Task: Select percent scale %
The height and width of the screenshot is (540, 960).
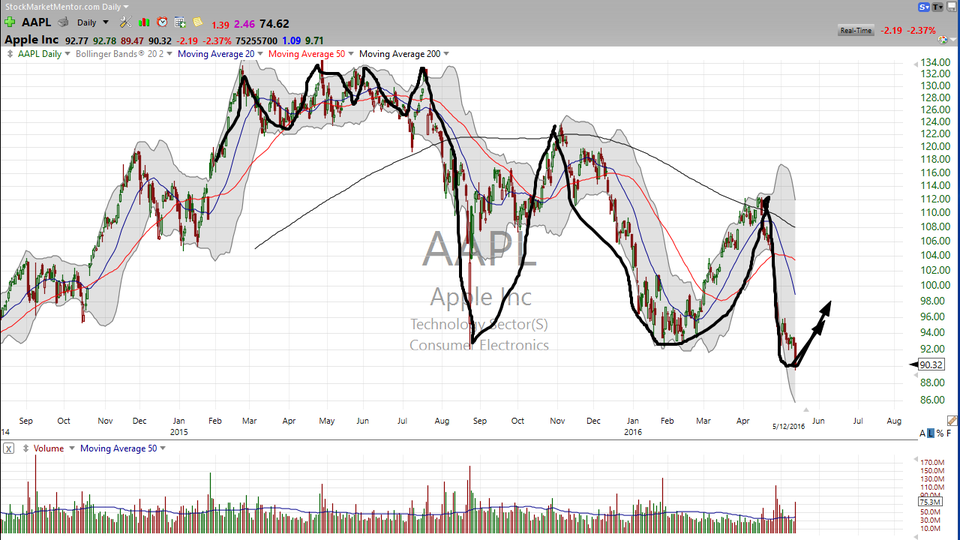Action: tap(940, 433)
